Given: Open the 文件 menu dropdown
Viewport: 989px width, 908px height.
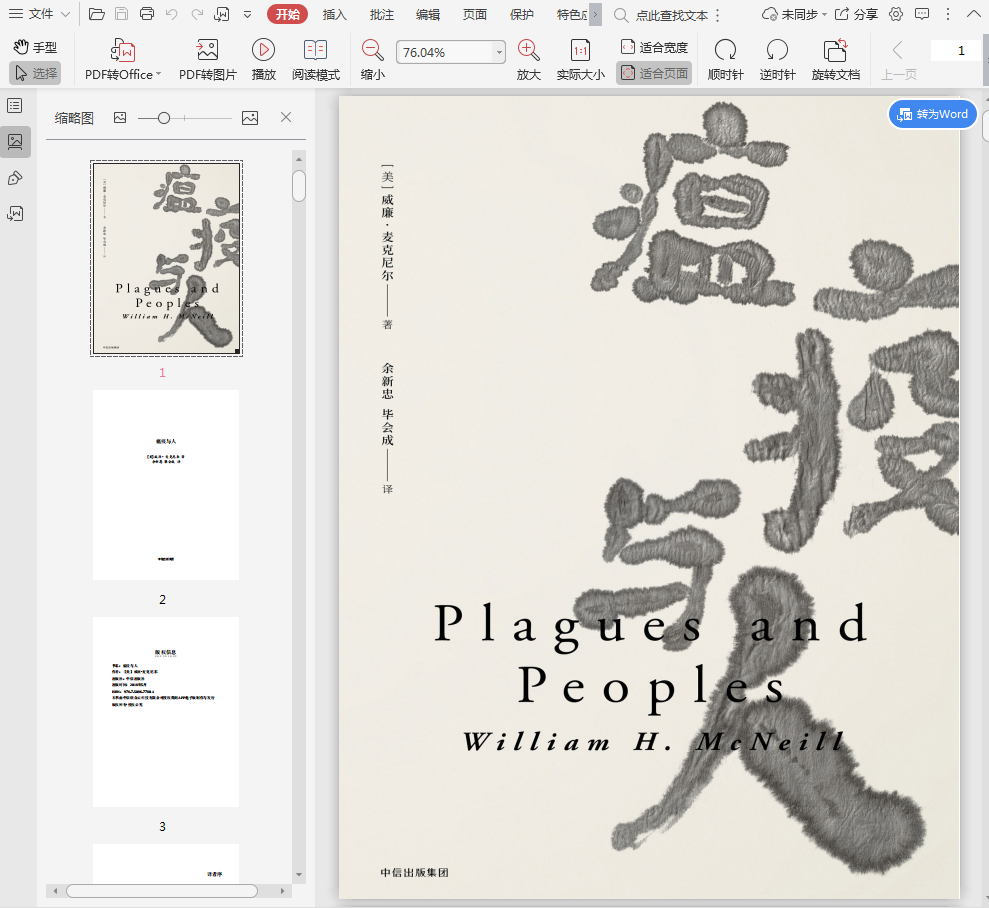Looking at the screenshot, I should (x=40, y=14).
